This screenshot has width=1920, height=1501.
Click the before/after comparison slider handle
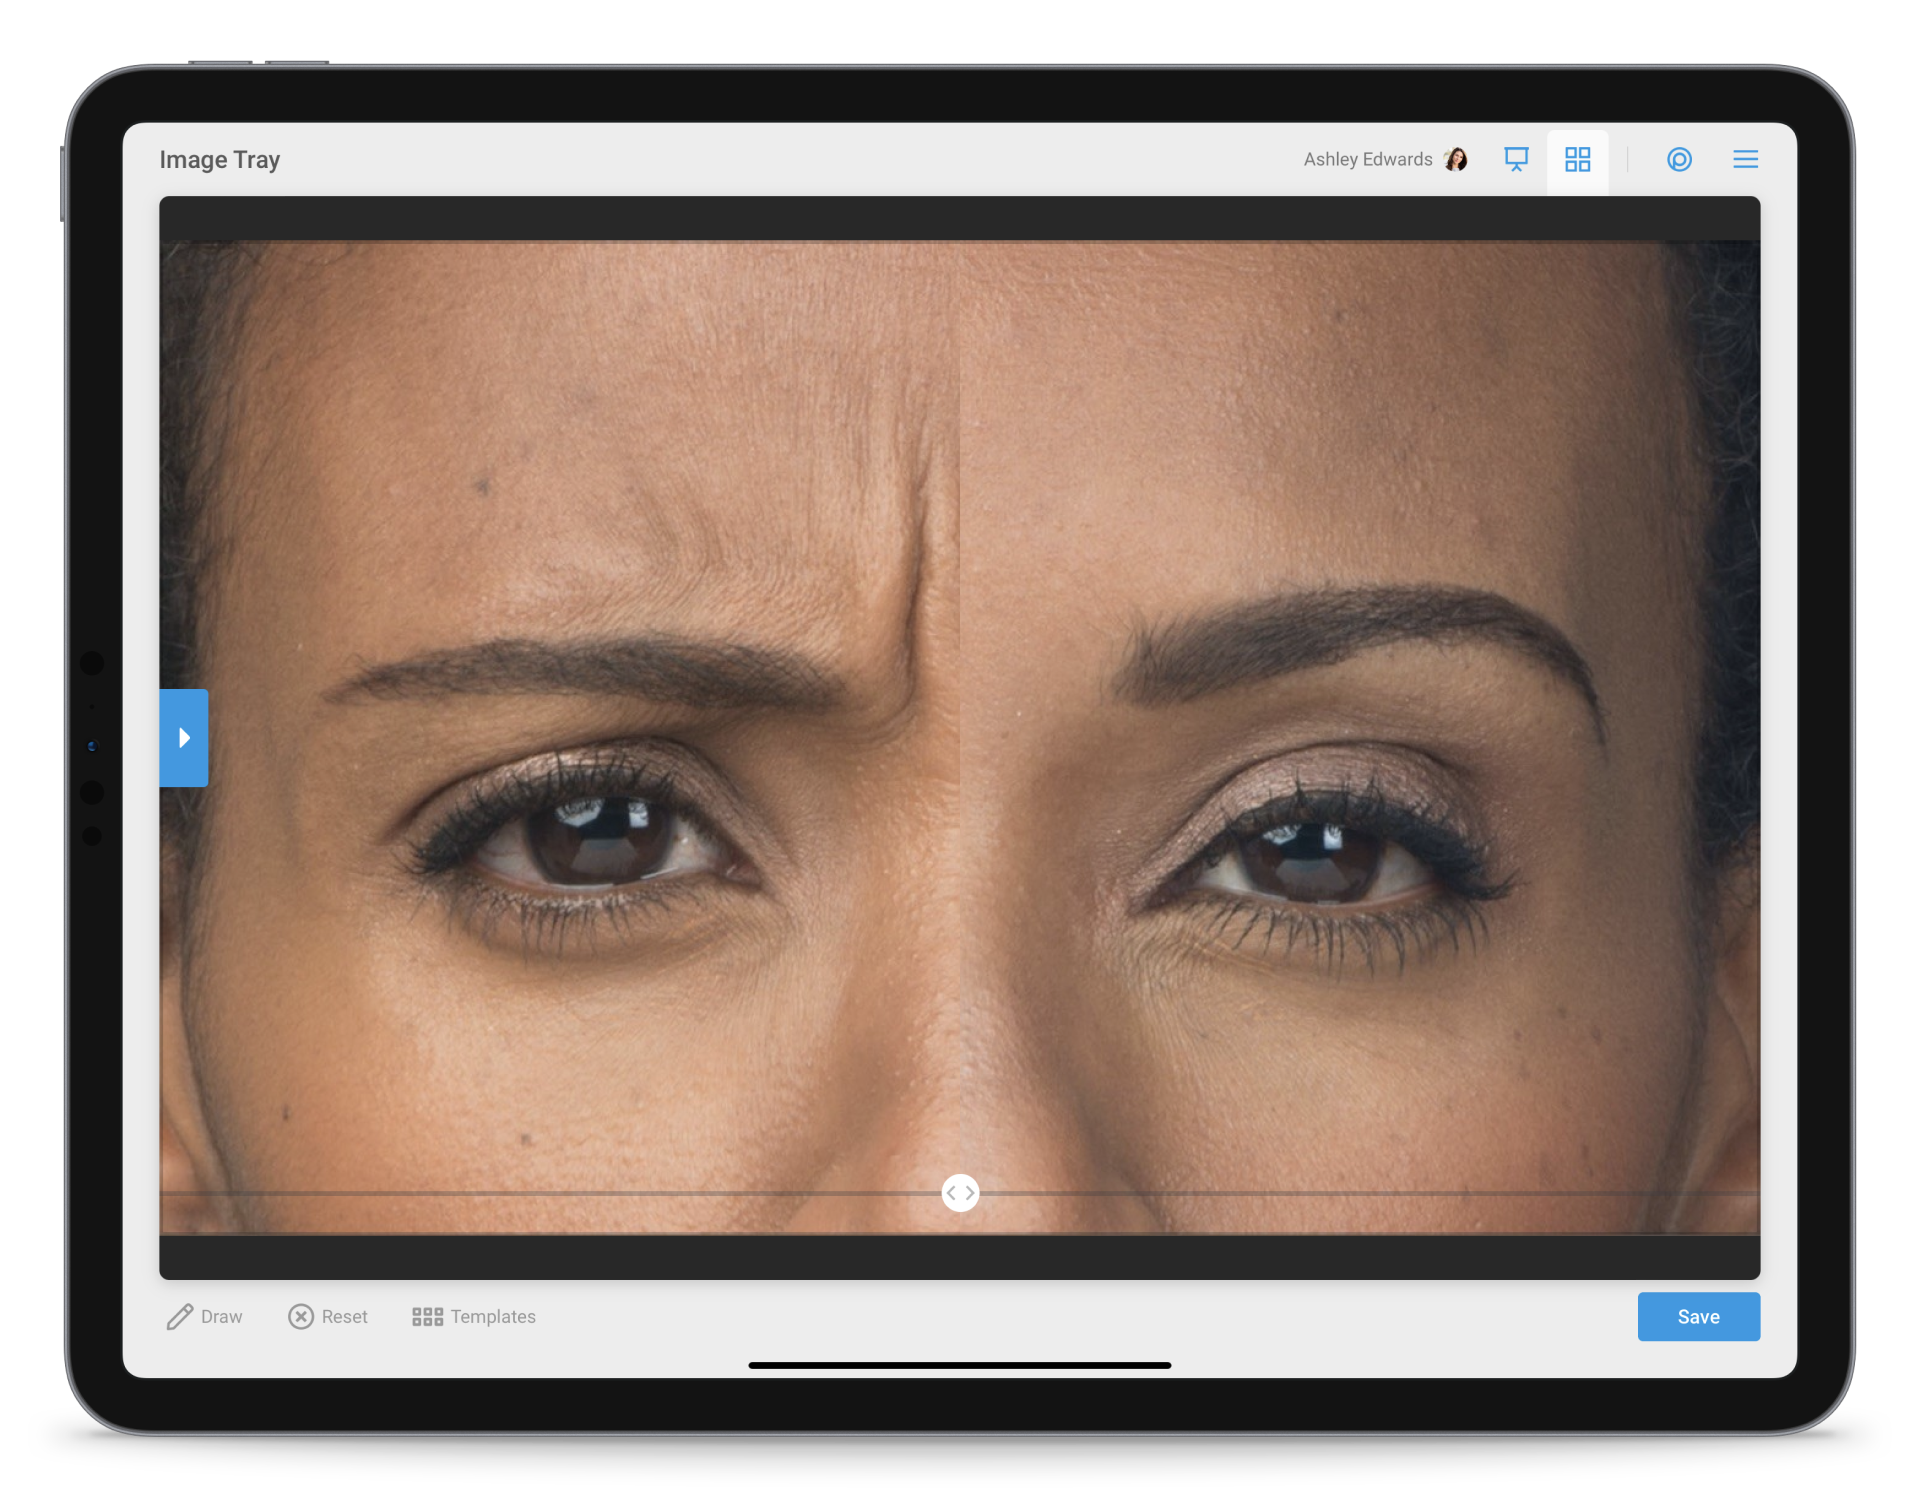960,1193
